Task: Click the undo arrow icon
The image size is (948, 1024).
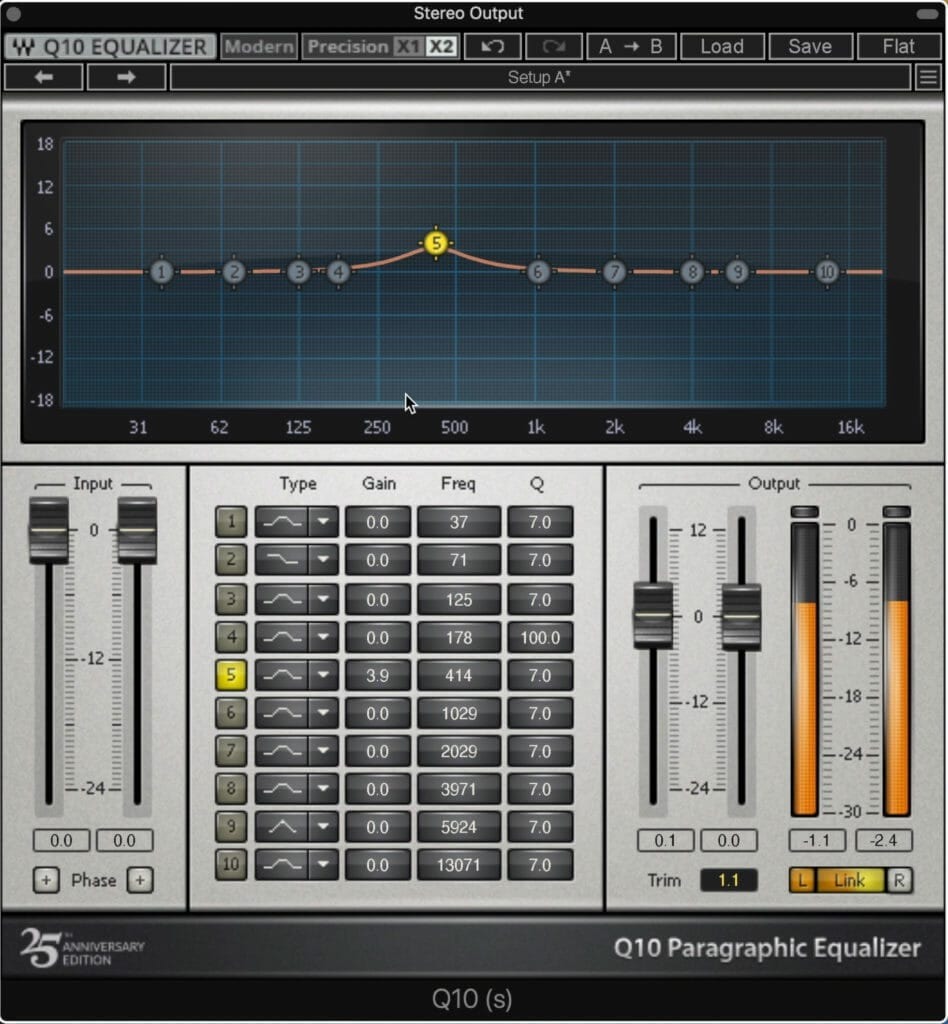Action: pos(492,46)
